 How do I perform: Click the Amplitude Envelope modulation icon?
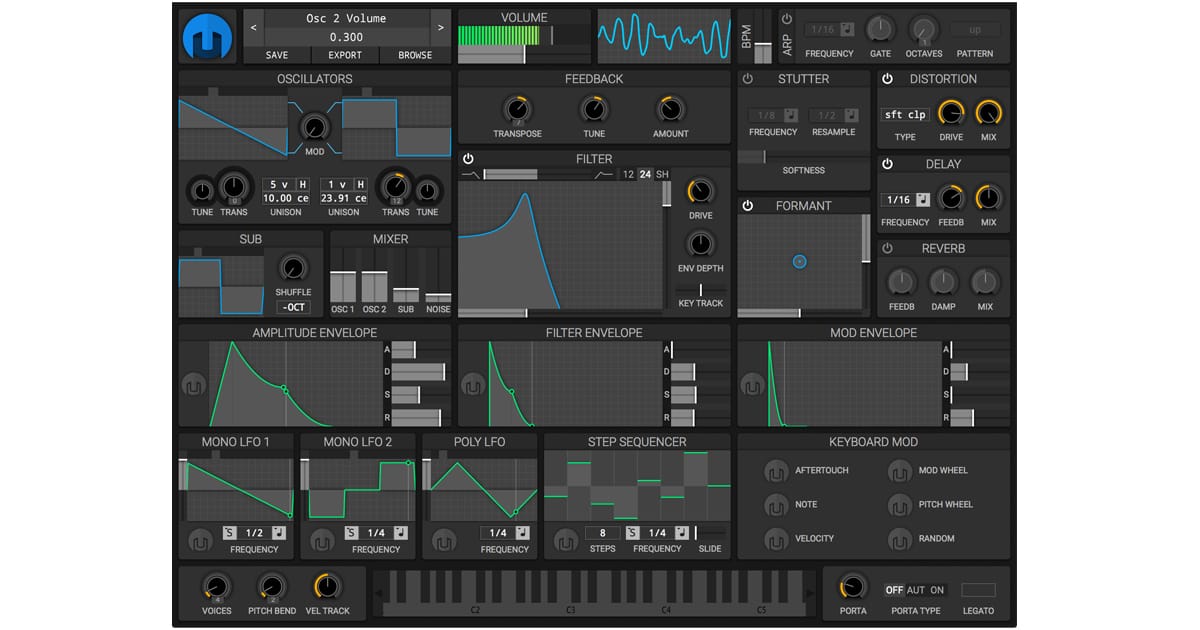pyautogui.click(x=193, y=385)
